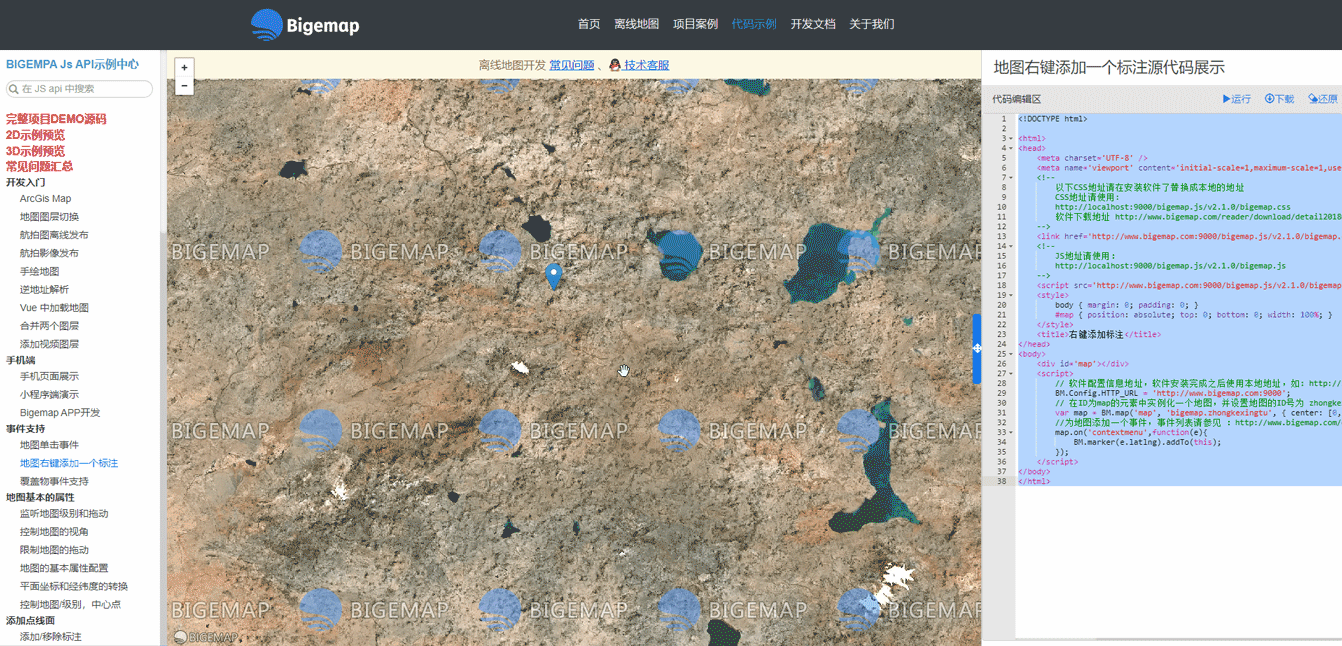
Task: Select 限制地图的拖动 example
Action: pos(54,550)
